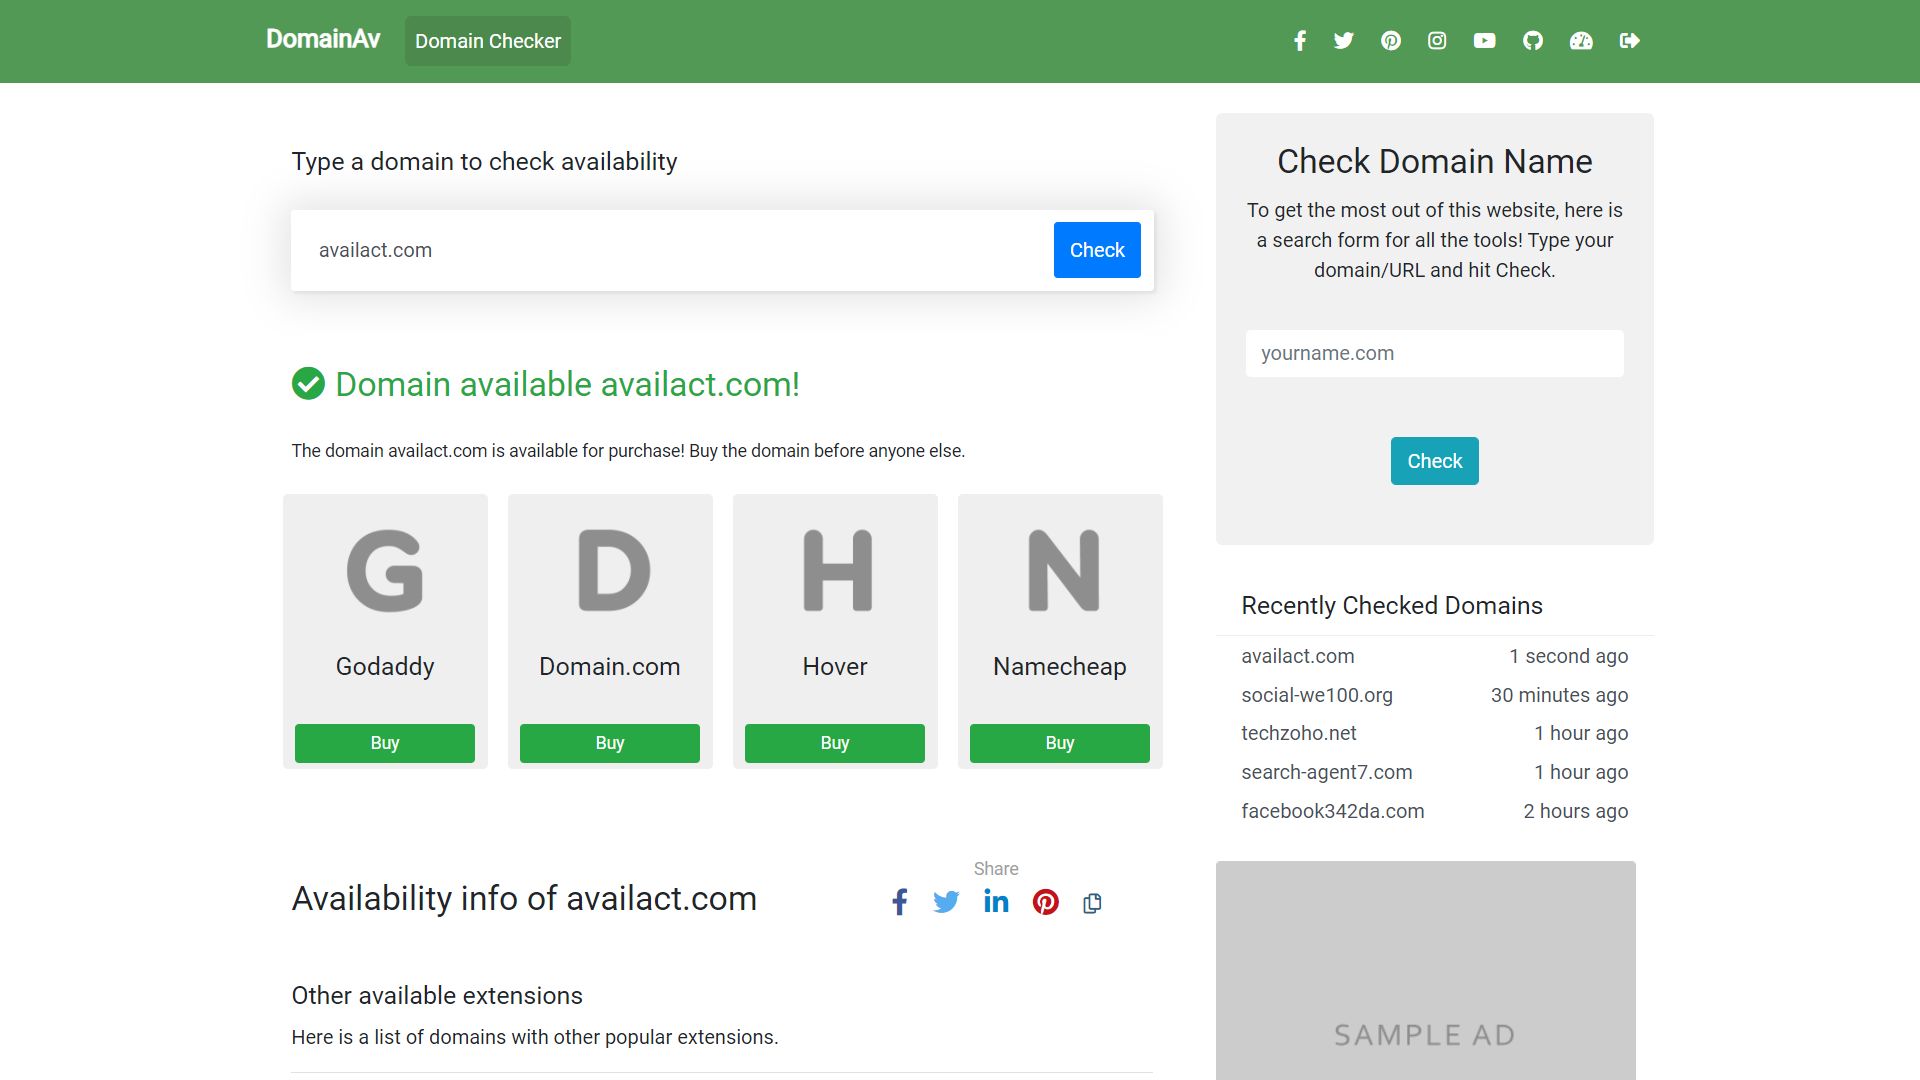
Task: Go to DomainAv home logo
Action: (x=323, y=39)
